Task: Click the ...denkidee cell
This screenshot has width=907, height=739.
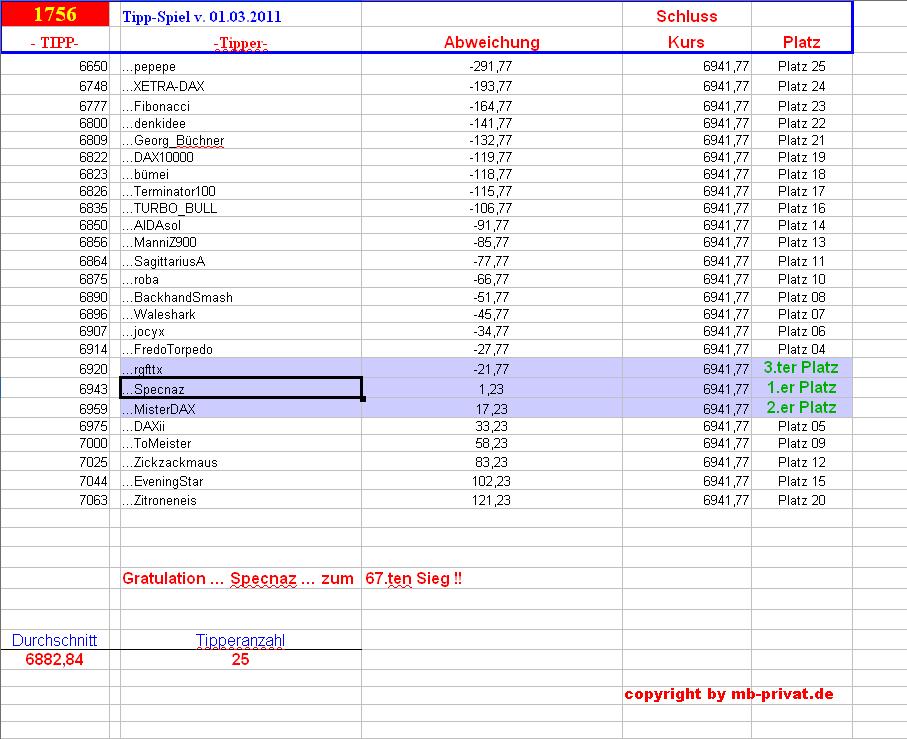Action: pos(241,123)
